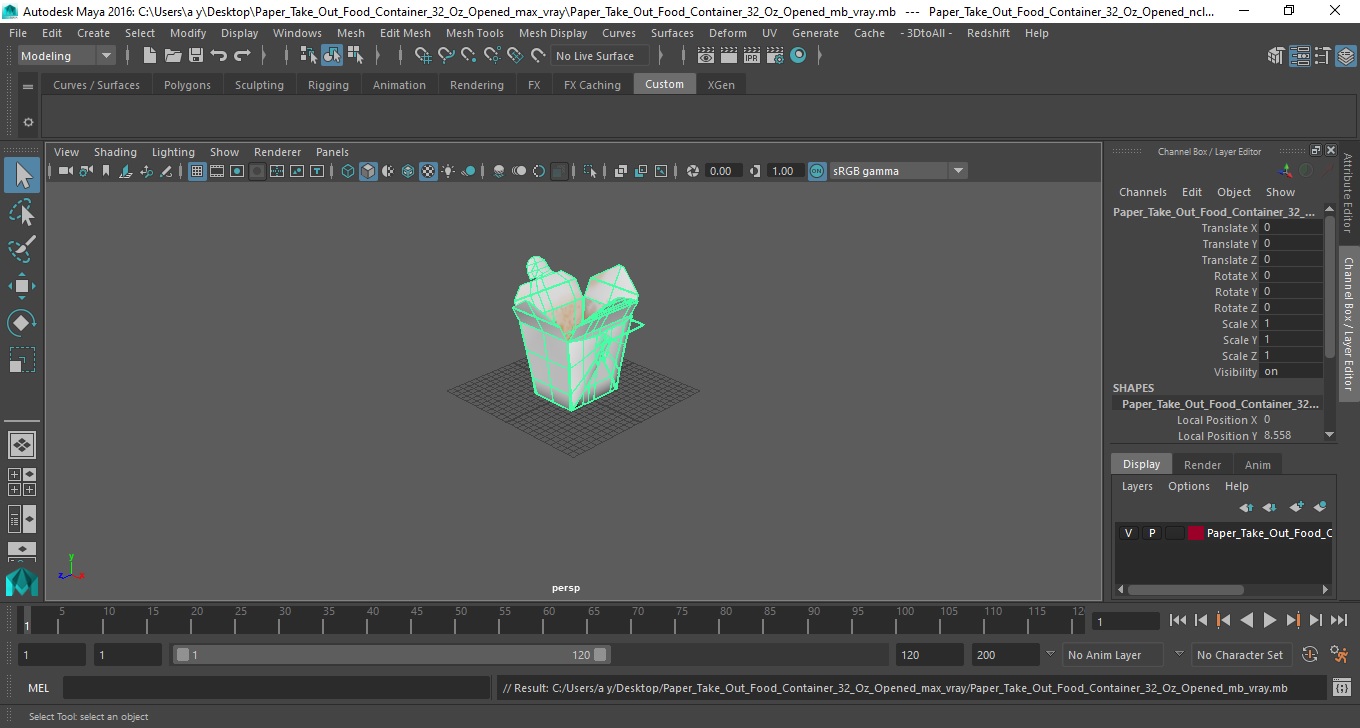Enable snap to grids magnet icon

pyautogui.click(x=423, y=56)
